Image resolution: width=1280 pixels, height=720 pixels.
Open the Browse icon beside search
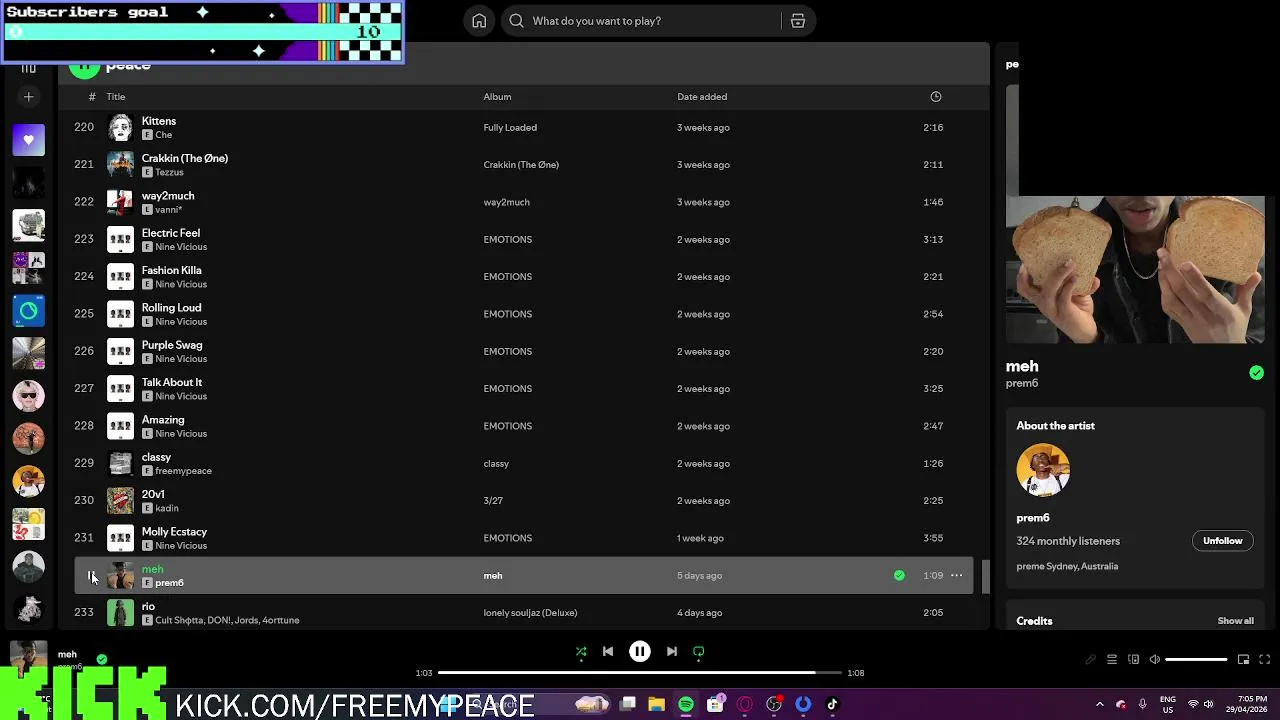click(x=798, y=21)
